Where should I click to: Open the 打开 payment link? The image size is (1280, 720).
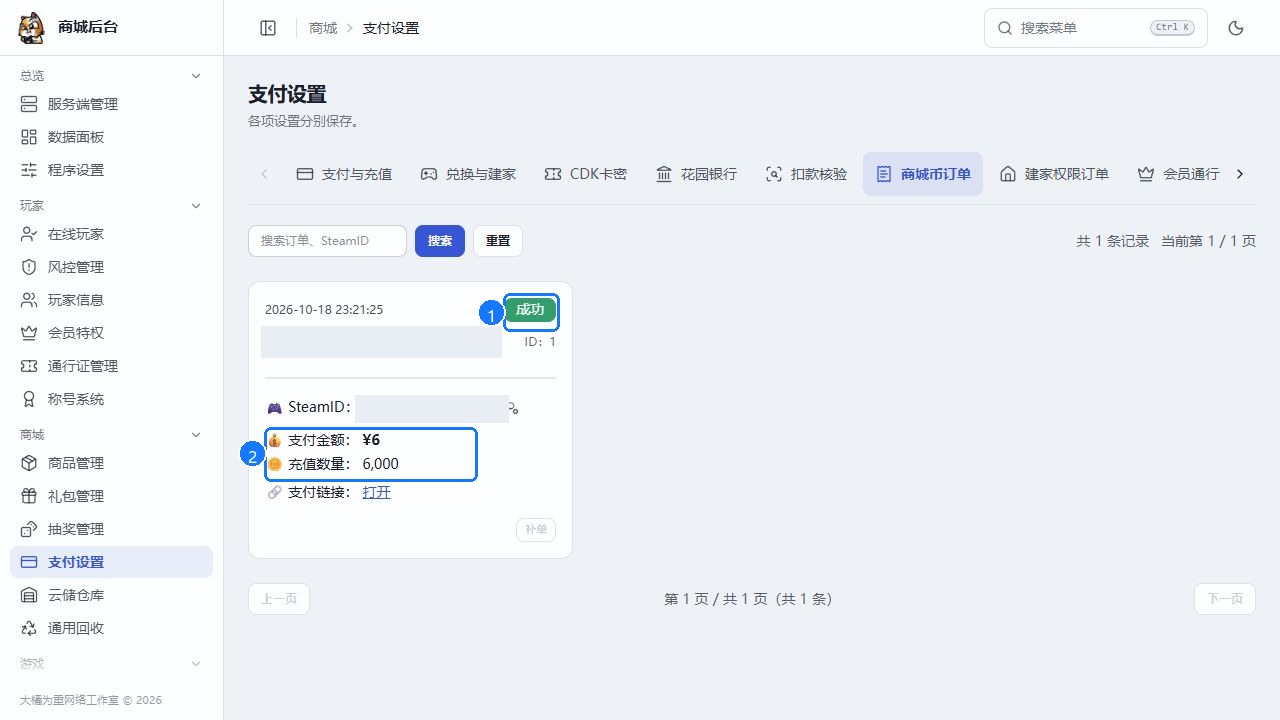tap(376, 492)
